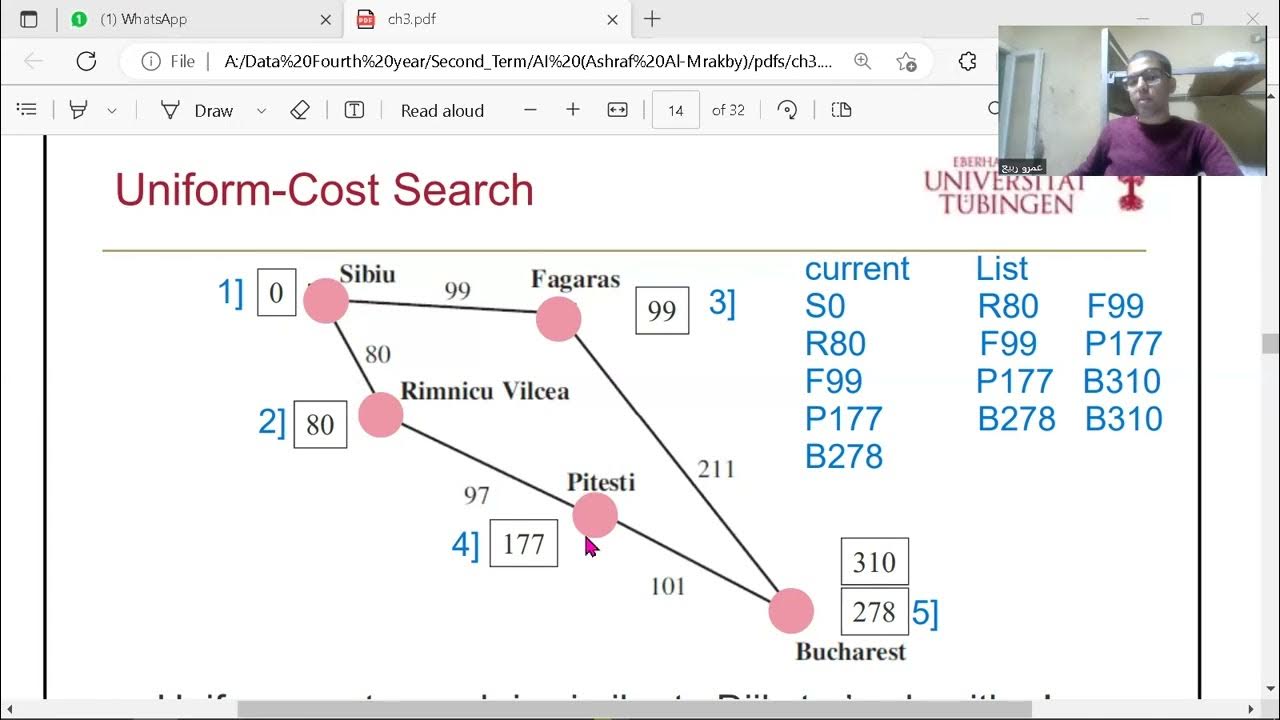Open browser extensions puzzle icon
The width and height of the screenshot is (1280, 720).
(967, 61)
